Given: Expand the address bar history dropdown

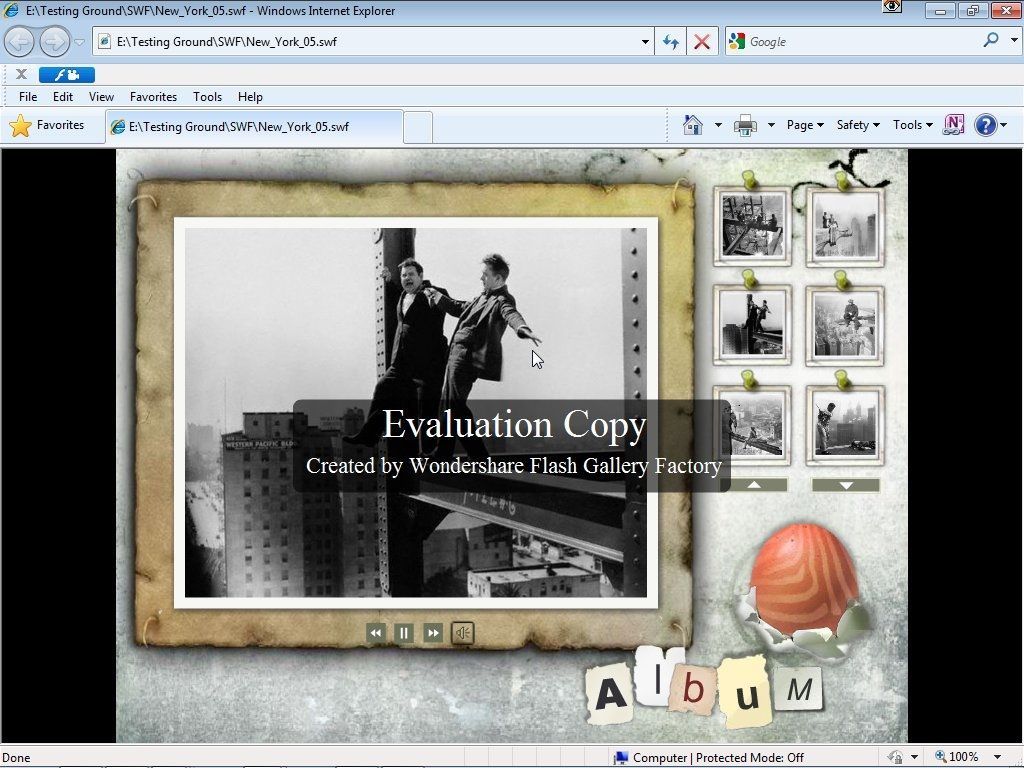Looking at the screenshot, I should (644, 41).
